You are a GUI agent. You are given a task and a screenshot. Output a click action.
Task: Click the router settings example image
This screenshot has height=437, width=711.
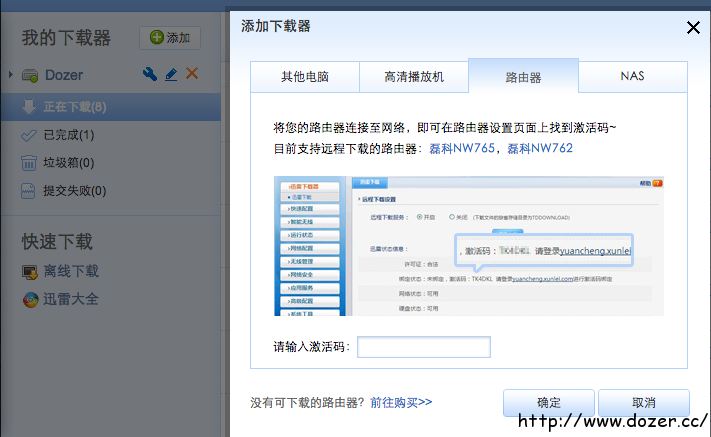tap(469, 246)
